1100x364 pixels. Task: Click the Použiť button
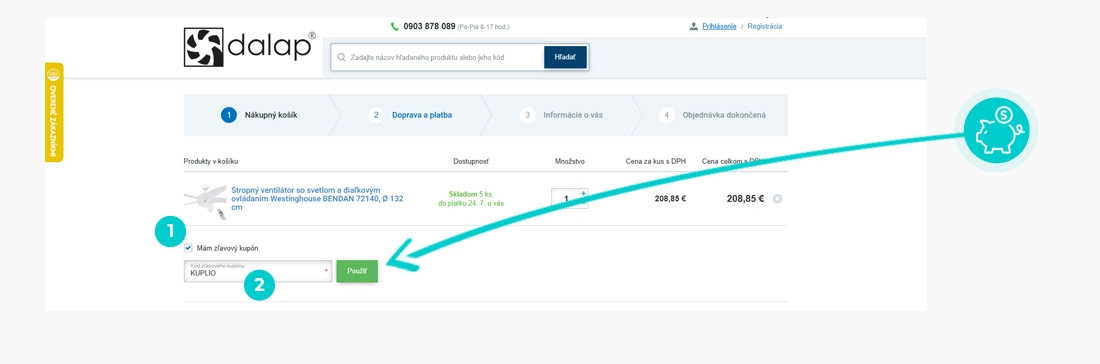(x=357, y=271)
